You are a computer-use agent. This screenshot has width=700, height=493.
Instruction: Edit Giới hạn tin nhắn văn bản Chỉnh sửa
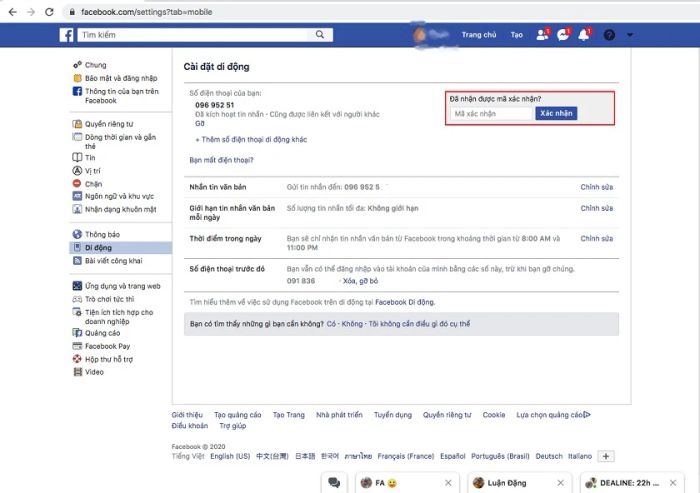(x=596, y=208)
